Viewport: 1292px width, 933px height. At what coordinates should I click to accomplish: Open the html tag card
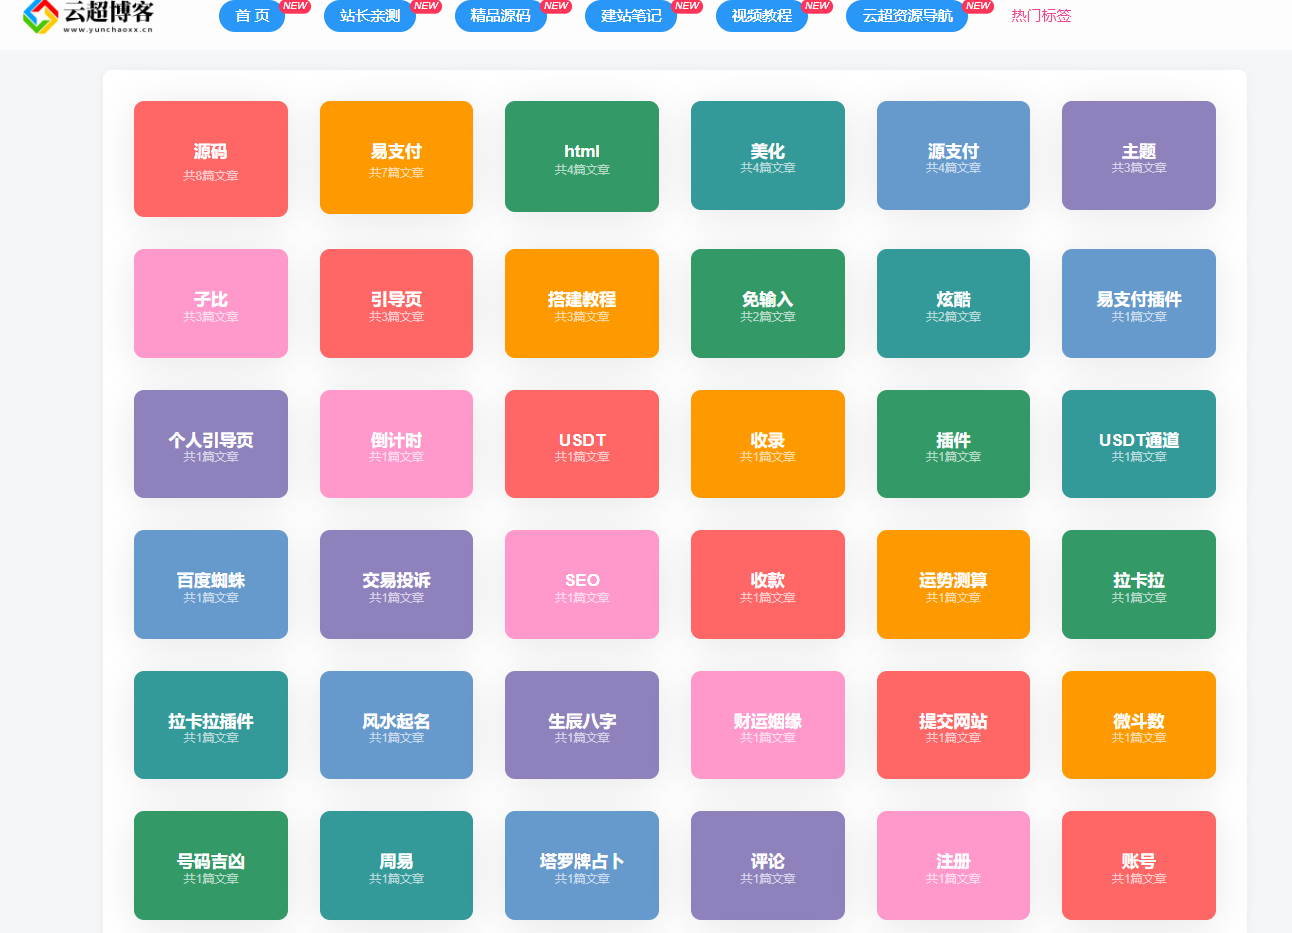click(x=581, y=158)
